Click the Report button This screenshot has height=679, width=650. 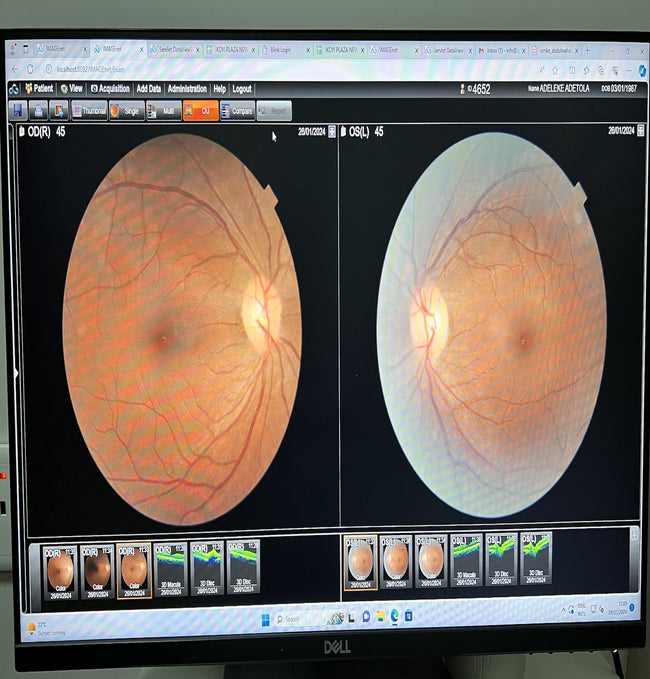click(274, 111)
